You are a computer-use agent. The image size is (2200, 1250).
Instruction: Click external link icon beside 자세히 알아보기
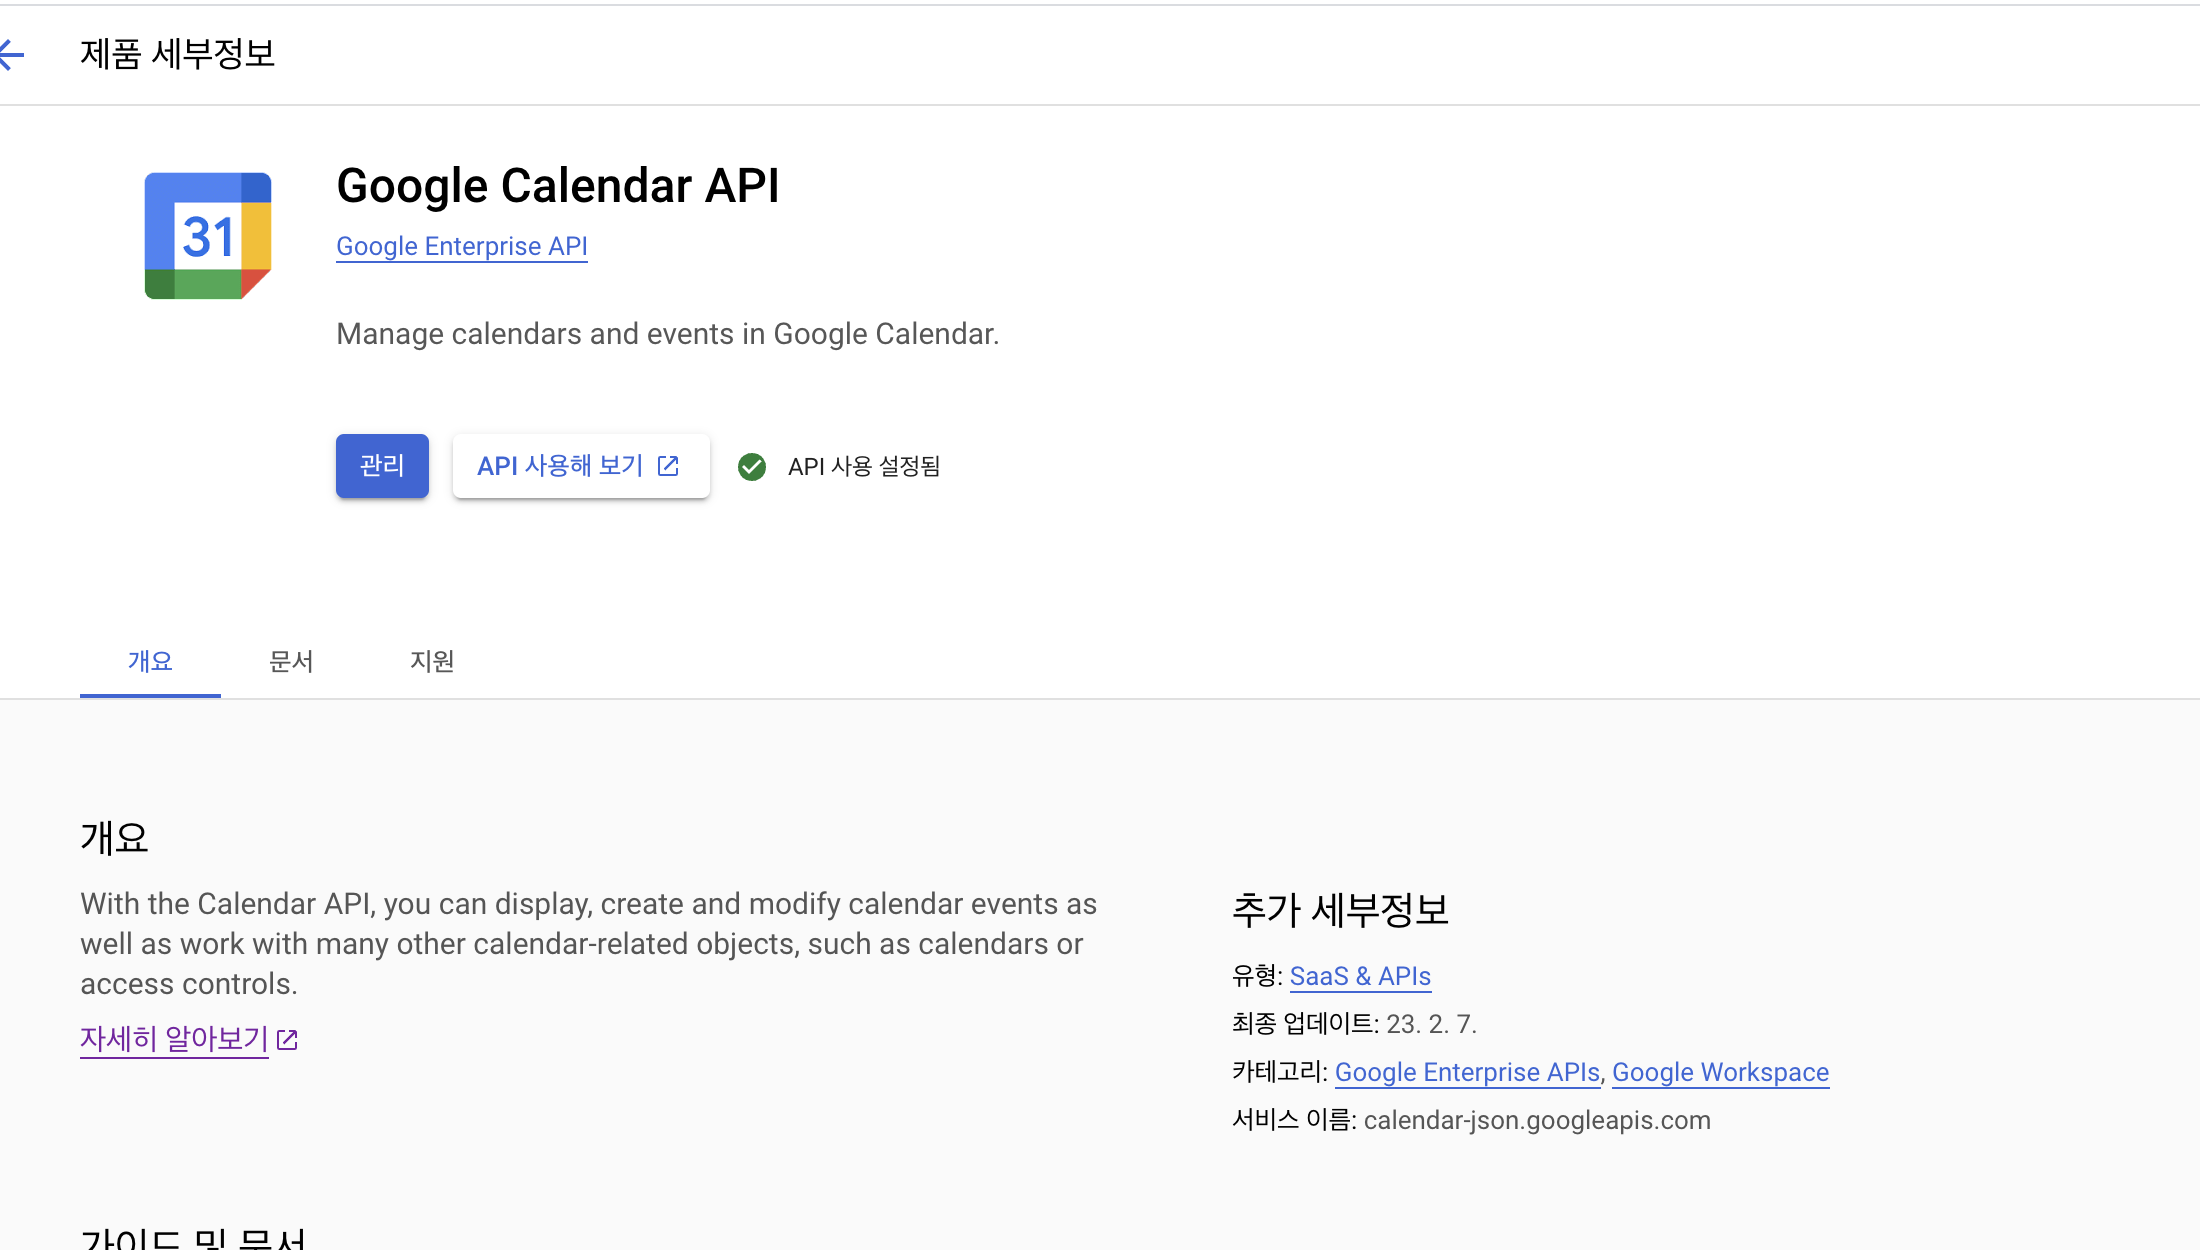287,1040
